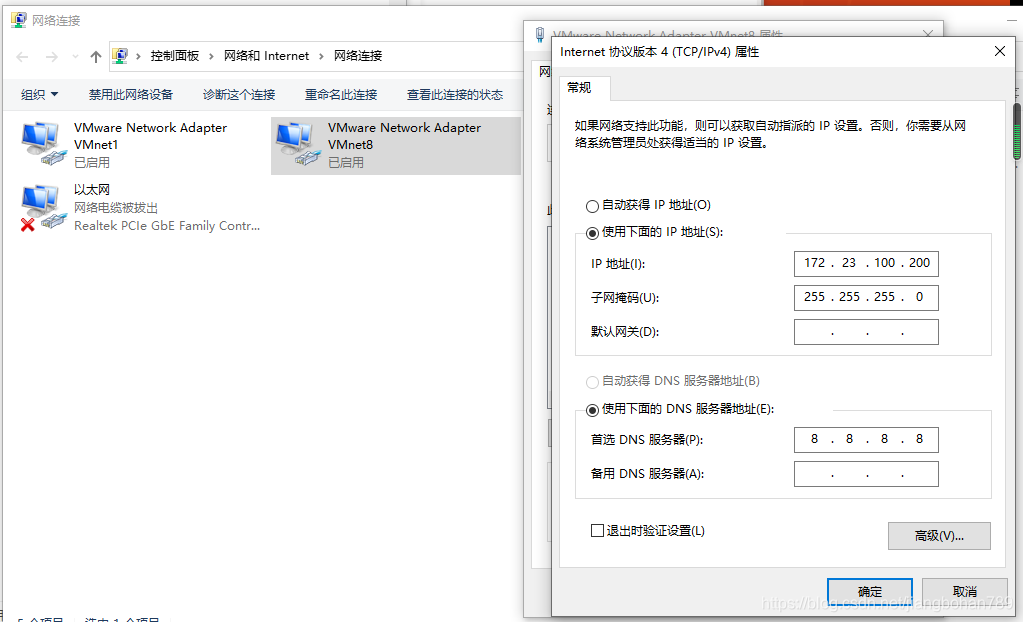Click the 网络连接 window title icon
1023x622 pixels.
pyautogui.click(x=19, y=20)
